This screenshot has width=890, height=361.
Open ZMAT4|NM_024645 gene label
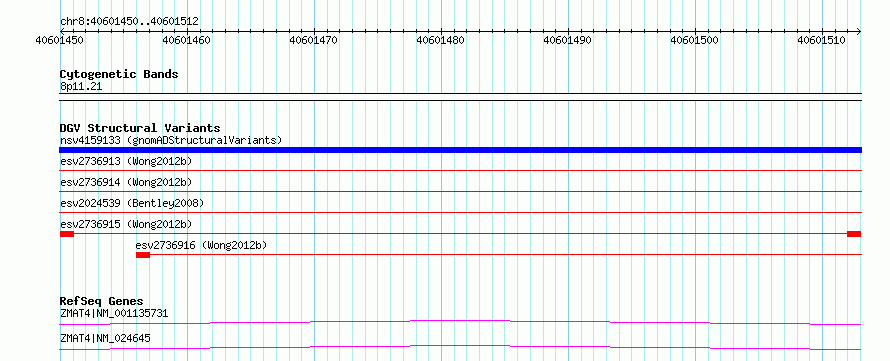pyautogui.click(x=105, y=339)
